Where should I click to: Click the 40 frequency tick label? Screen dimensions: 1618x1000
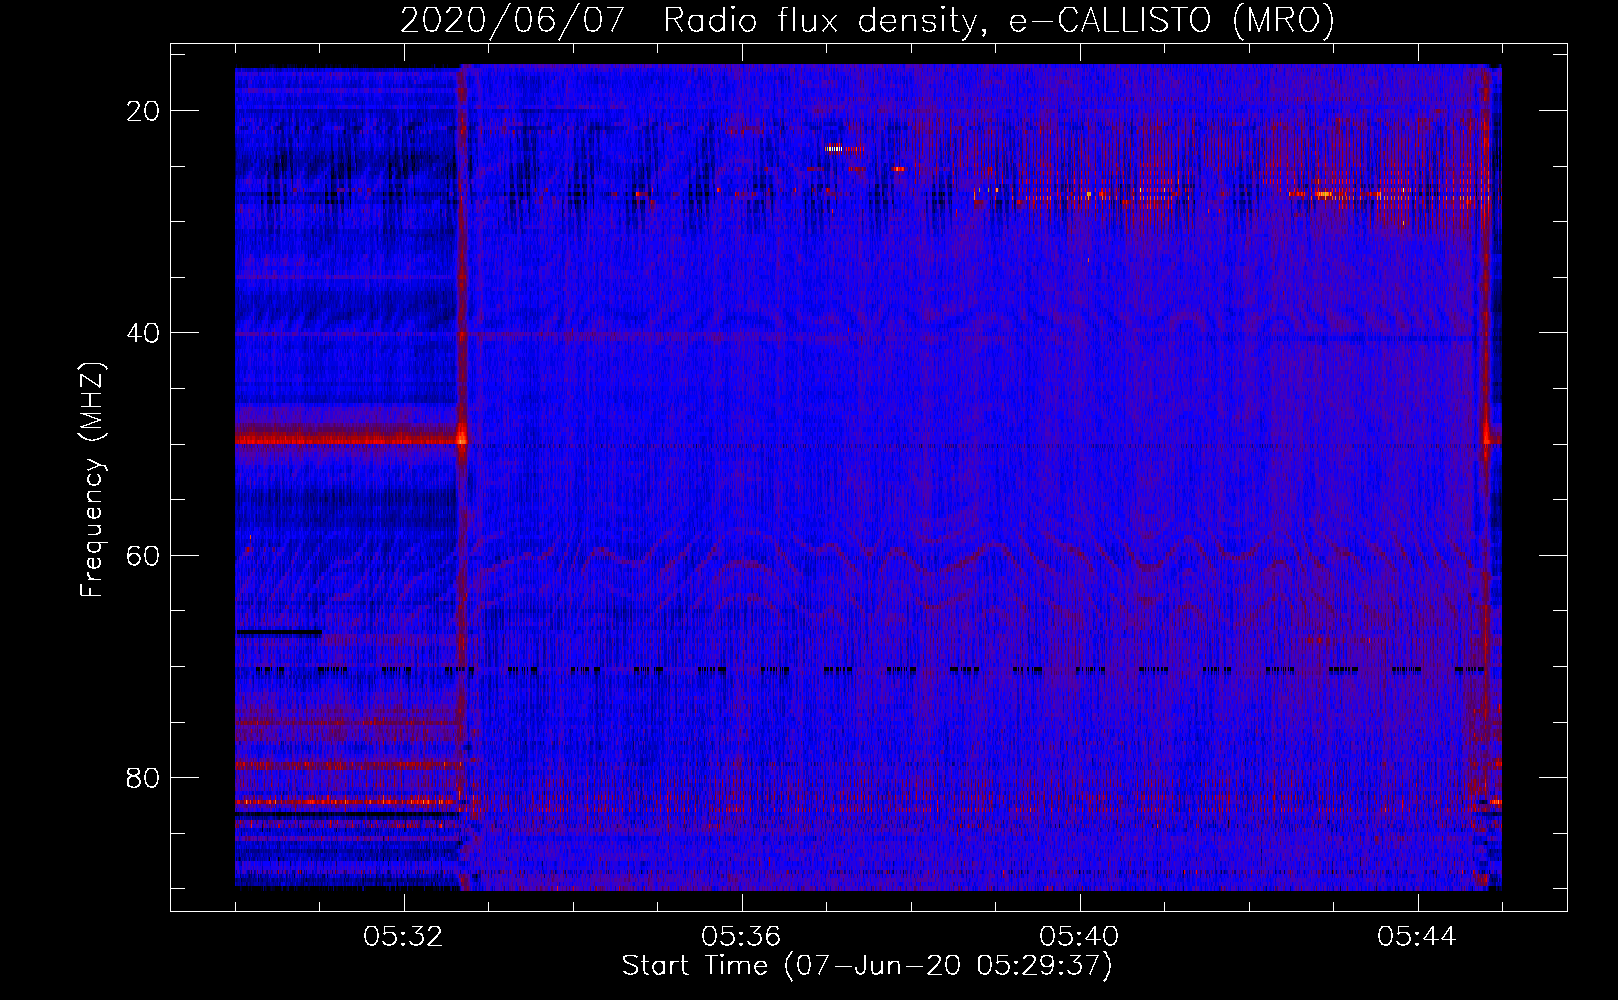(143, 333)
